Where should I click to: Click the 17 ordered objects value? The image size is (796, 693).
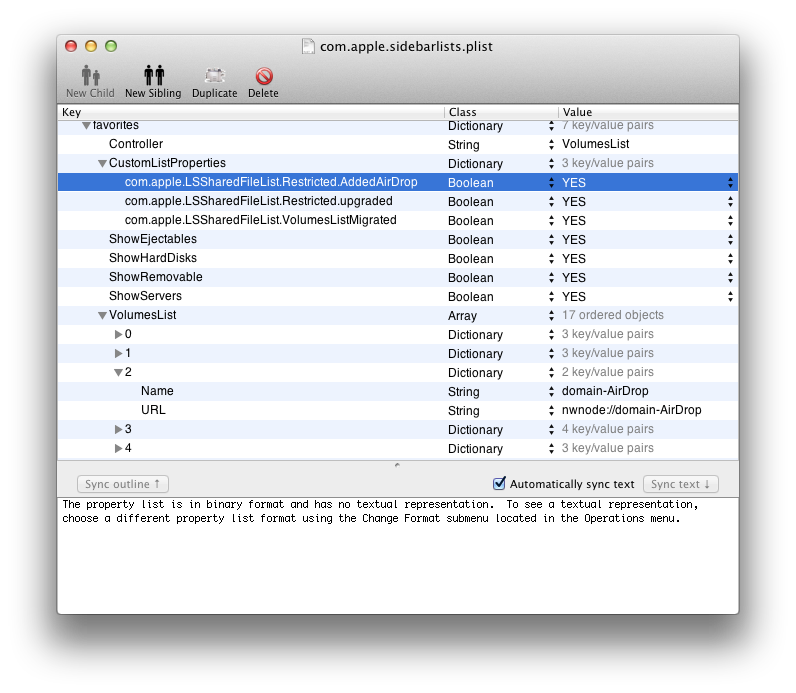[x=613, y=315]
